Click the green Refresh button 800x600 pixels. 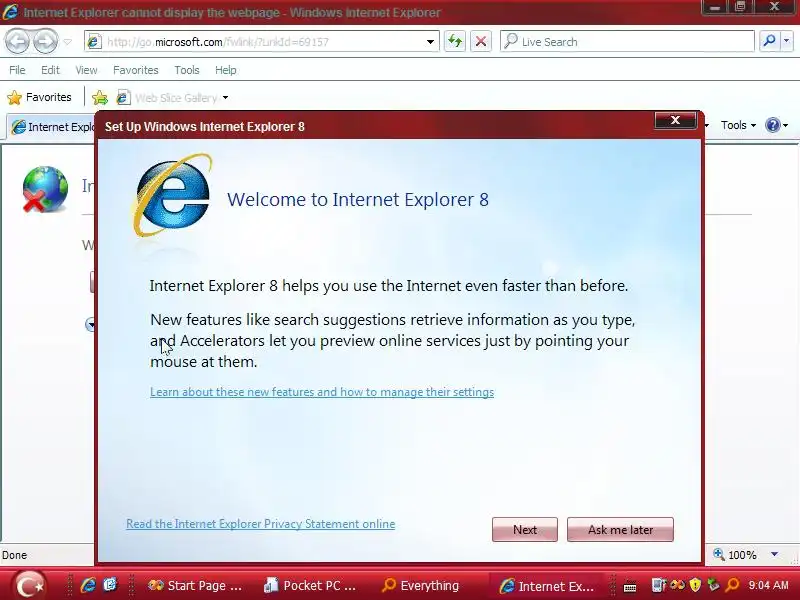click(455, 41)
